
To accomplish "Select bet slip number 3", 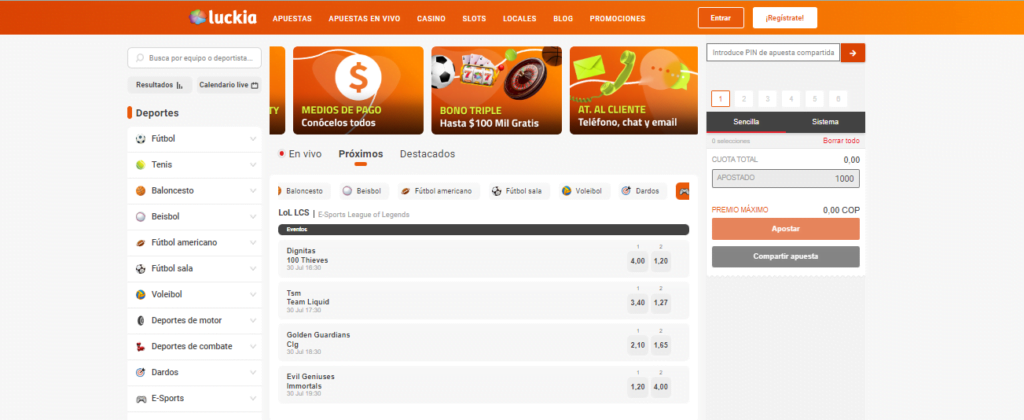I will pyautogui.click(x=767, y=99).
